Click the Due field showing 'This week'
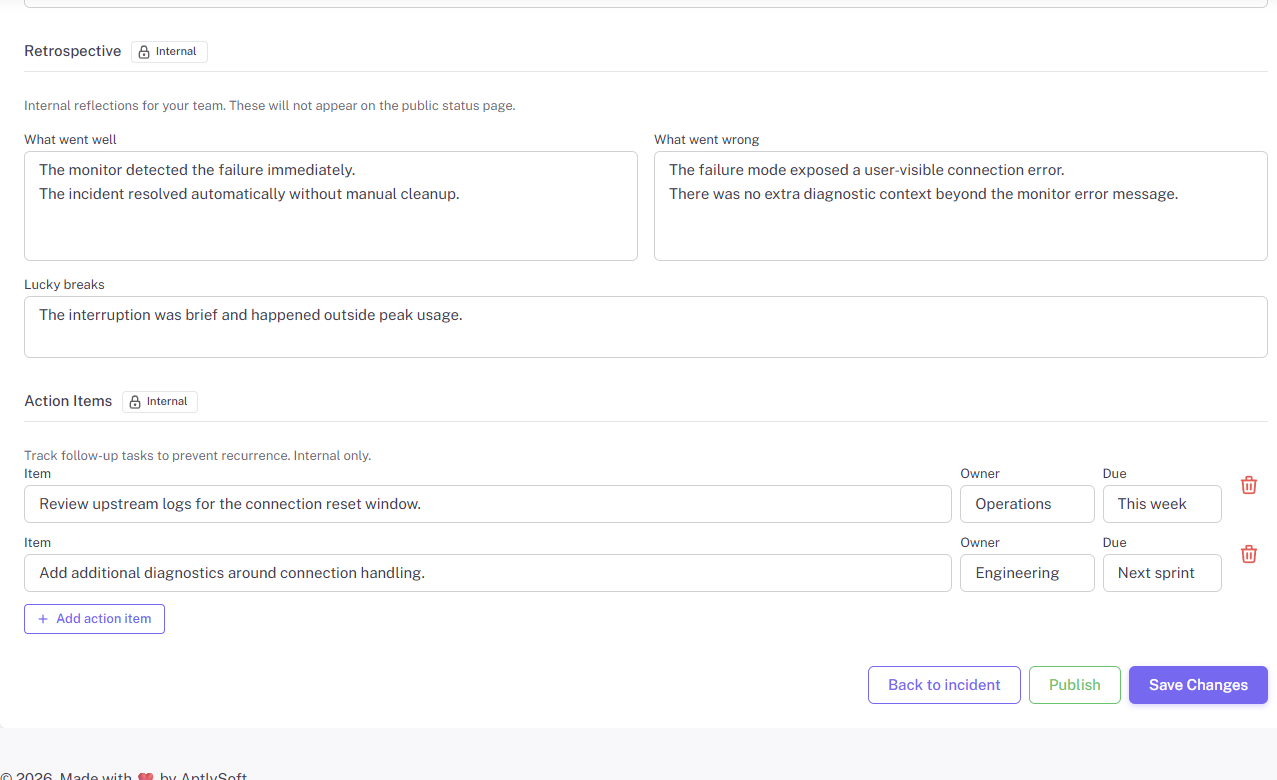1277x780 pixels. point(1162,503)
